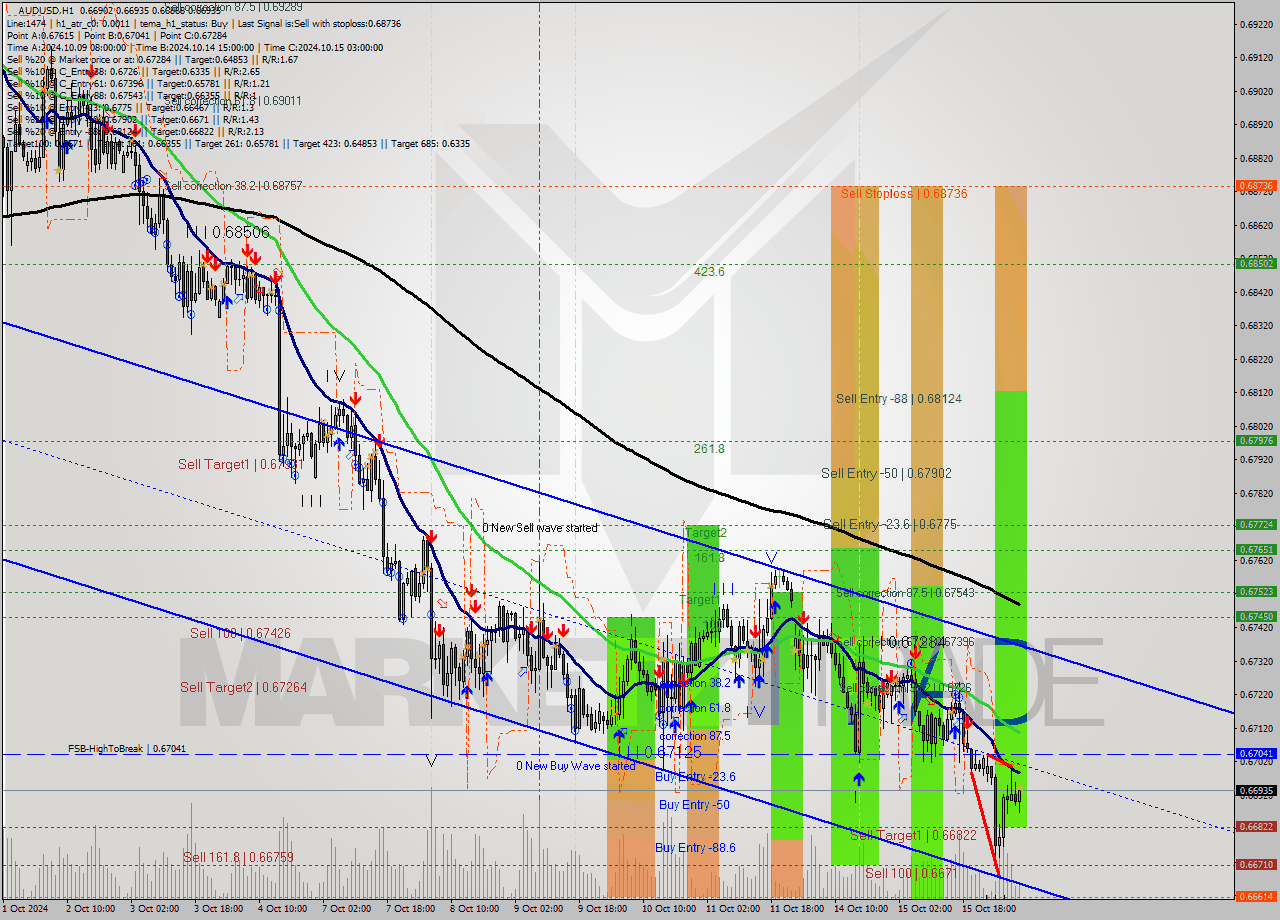Viewport: 1280px width, 920px height.
Task: Click the 'Target 685: 0.6335' info text
Action: coord(431,144)
